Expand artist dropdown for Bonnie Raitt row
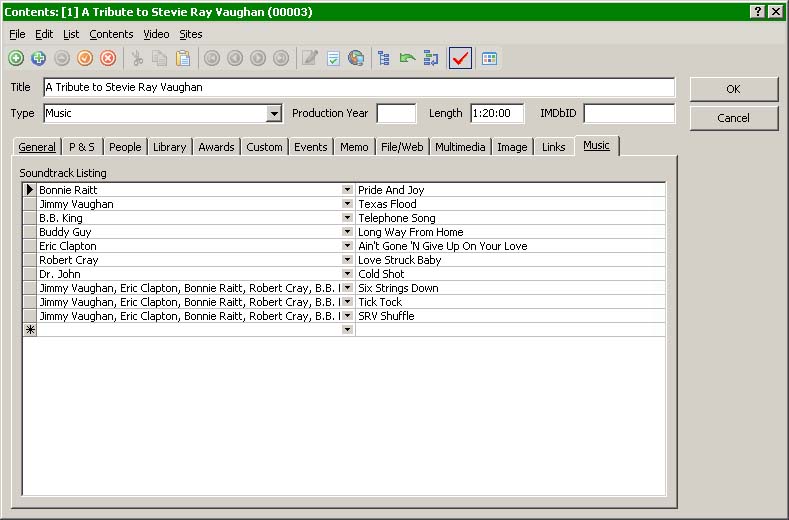The image size is (789, 520). point(347,190)
